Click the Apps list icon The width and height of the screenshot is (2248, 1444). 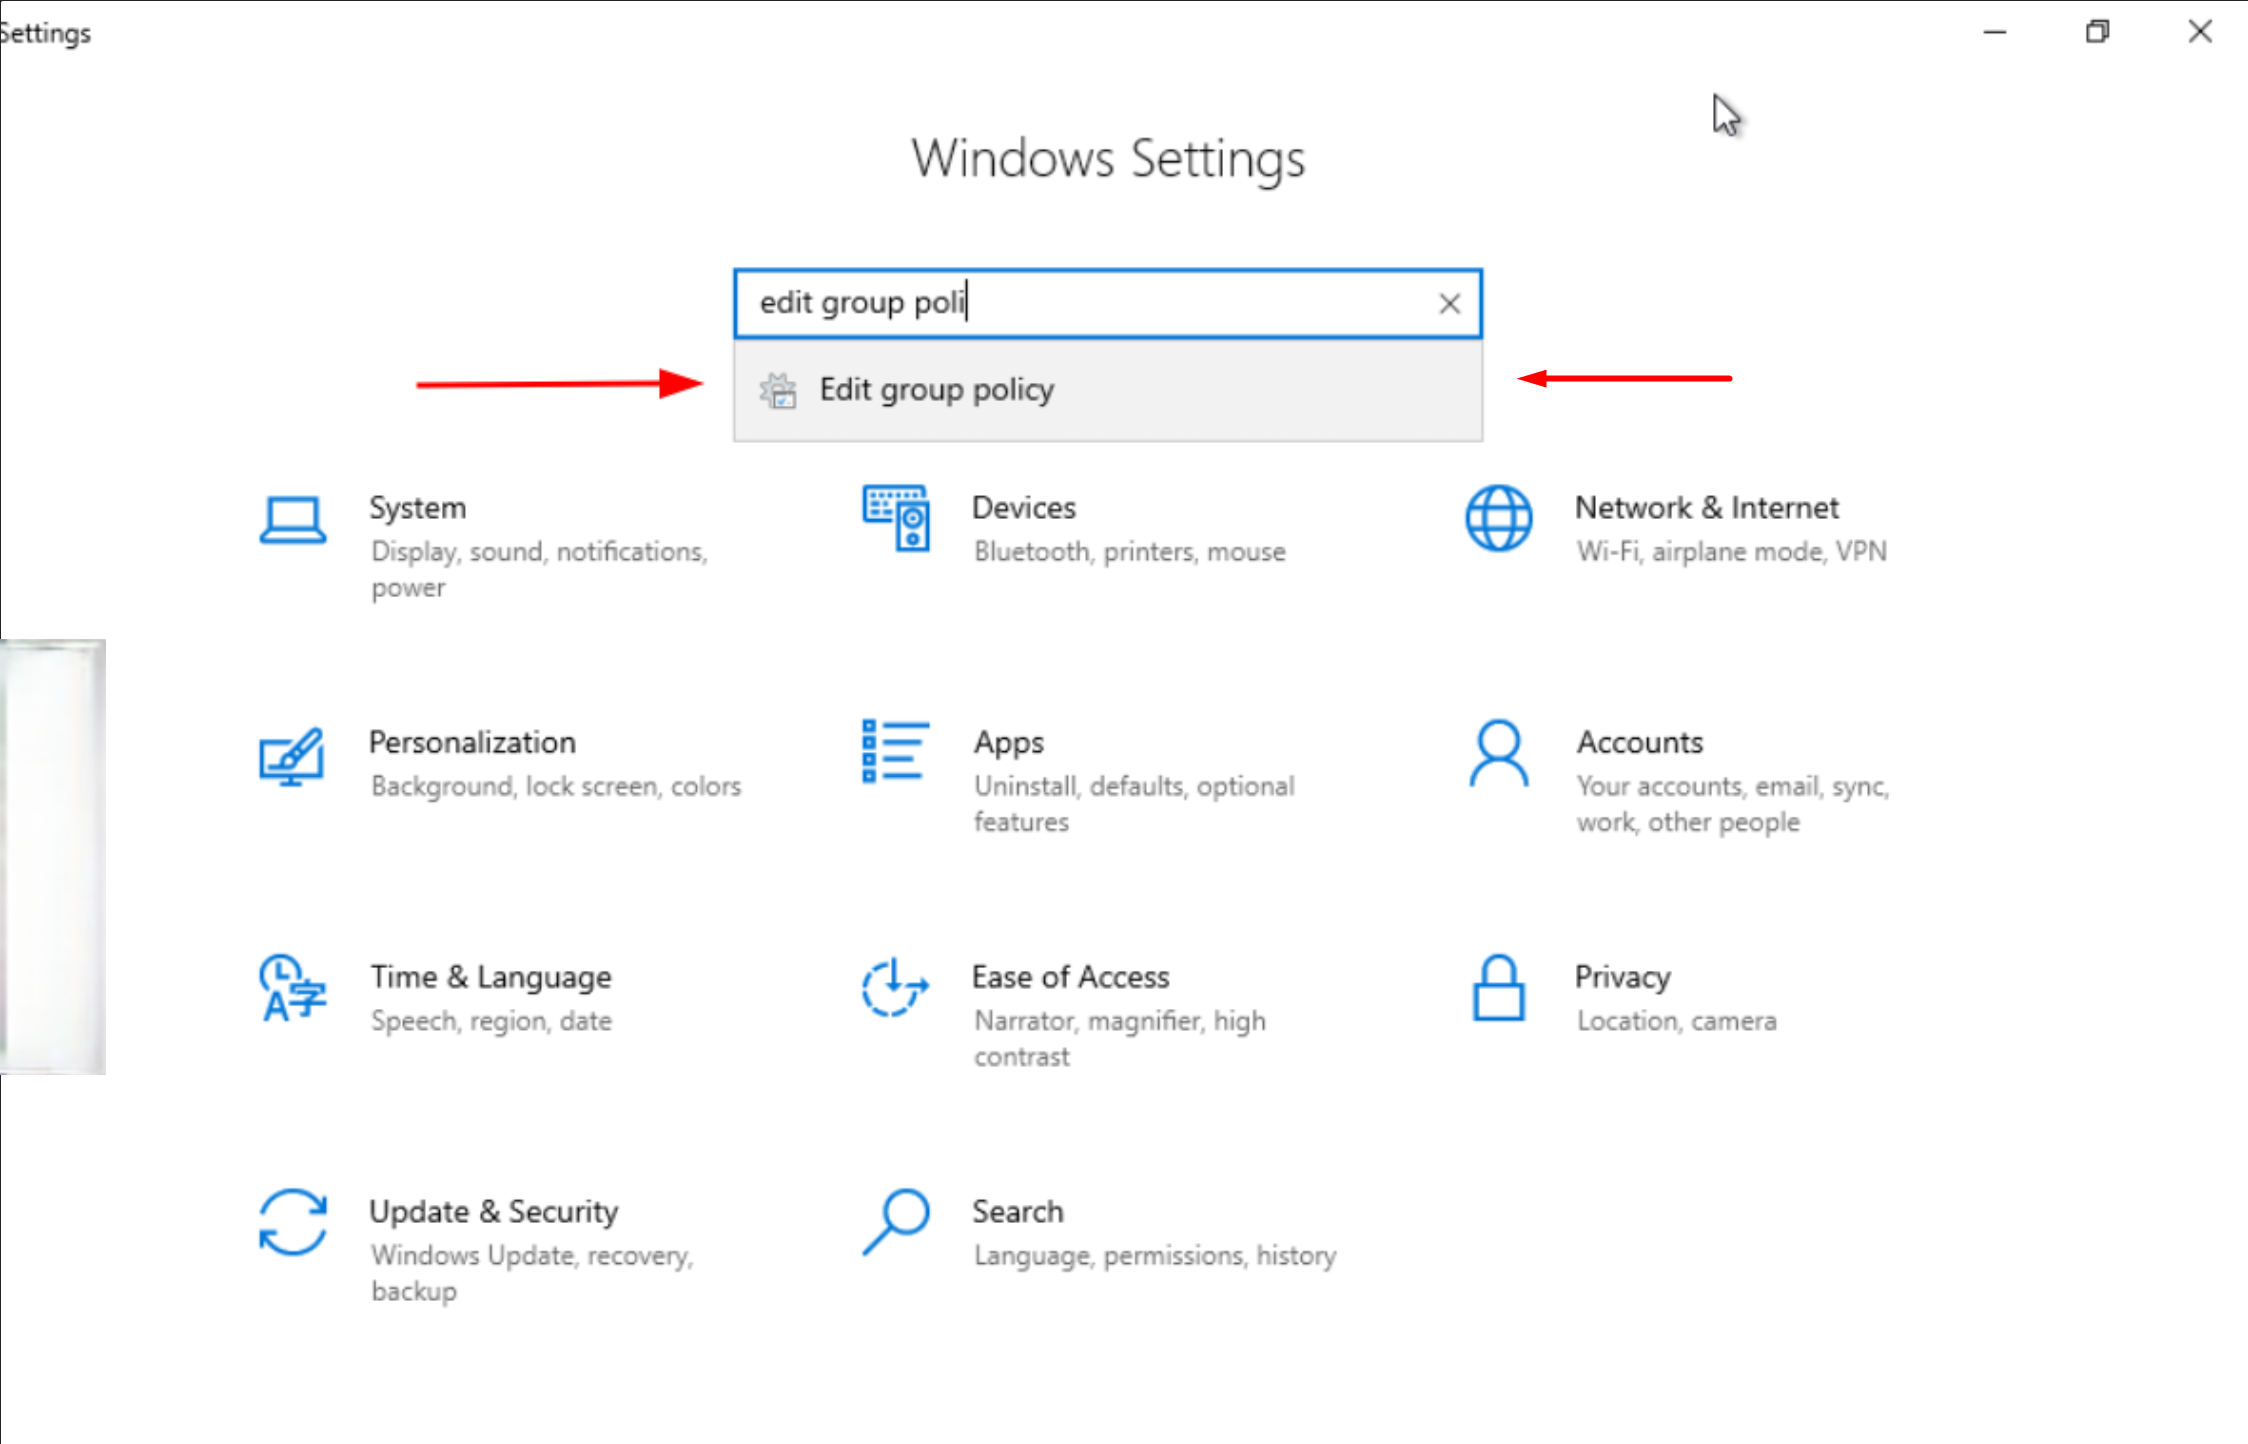pyautogui.click(x=895, y=752)
